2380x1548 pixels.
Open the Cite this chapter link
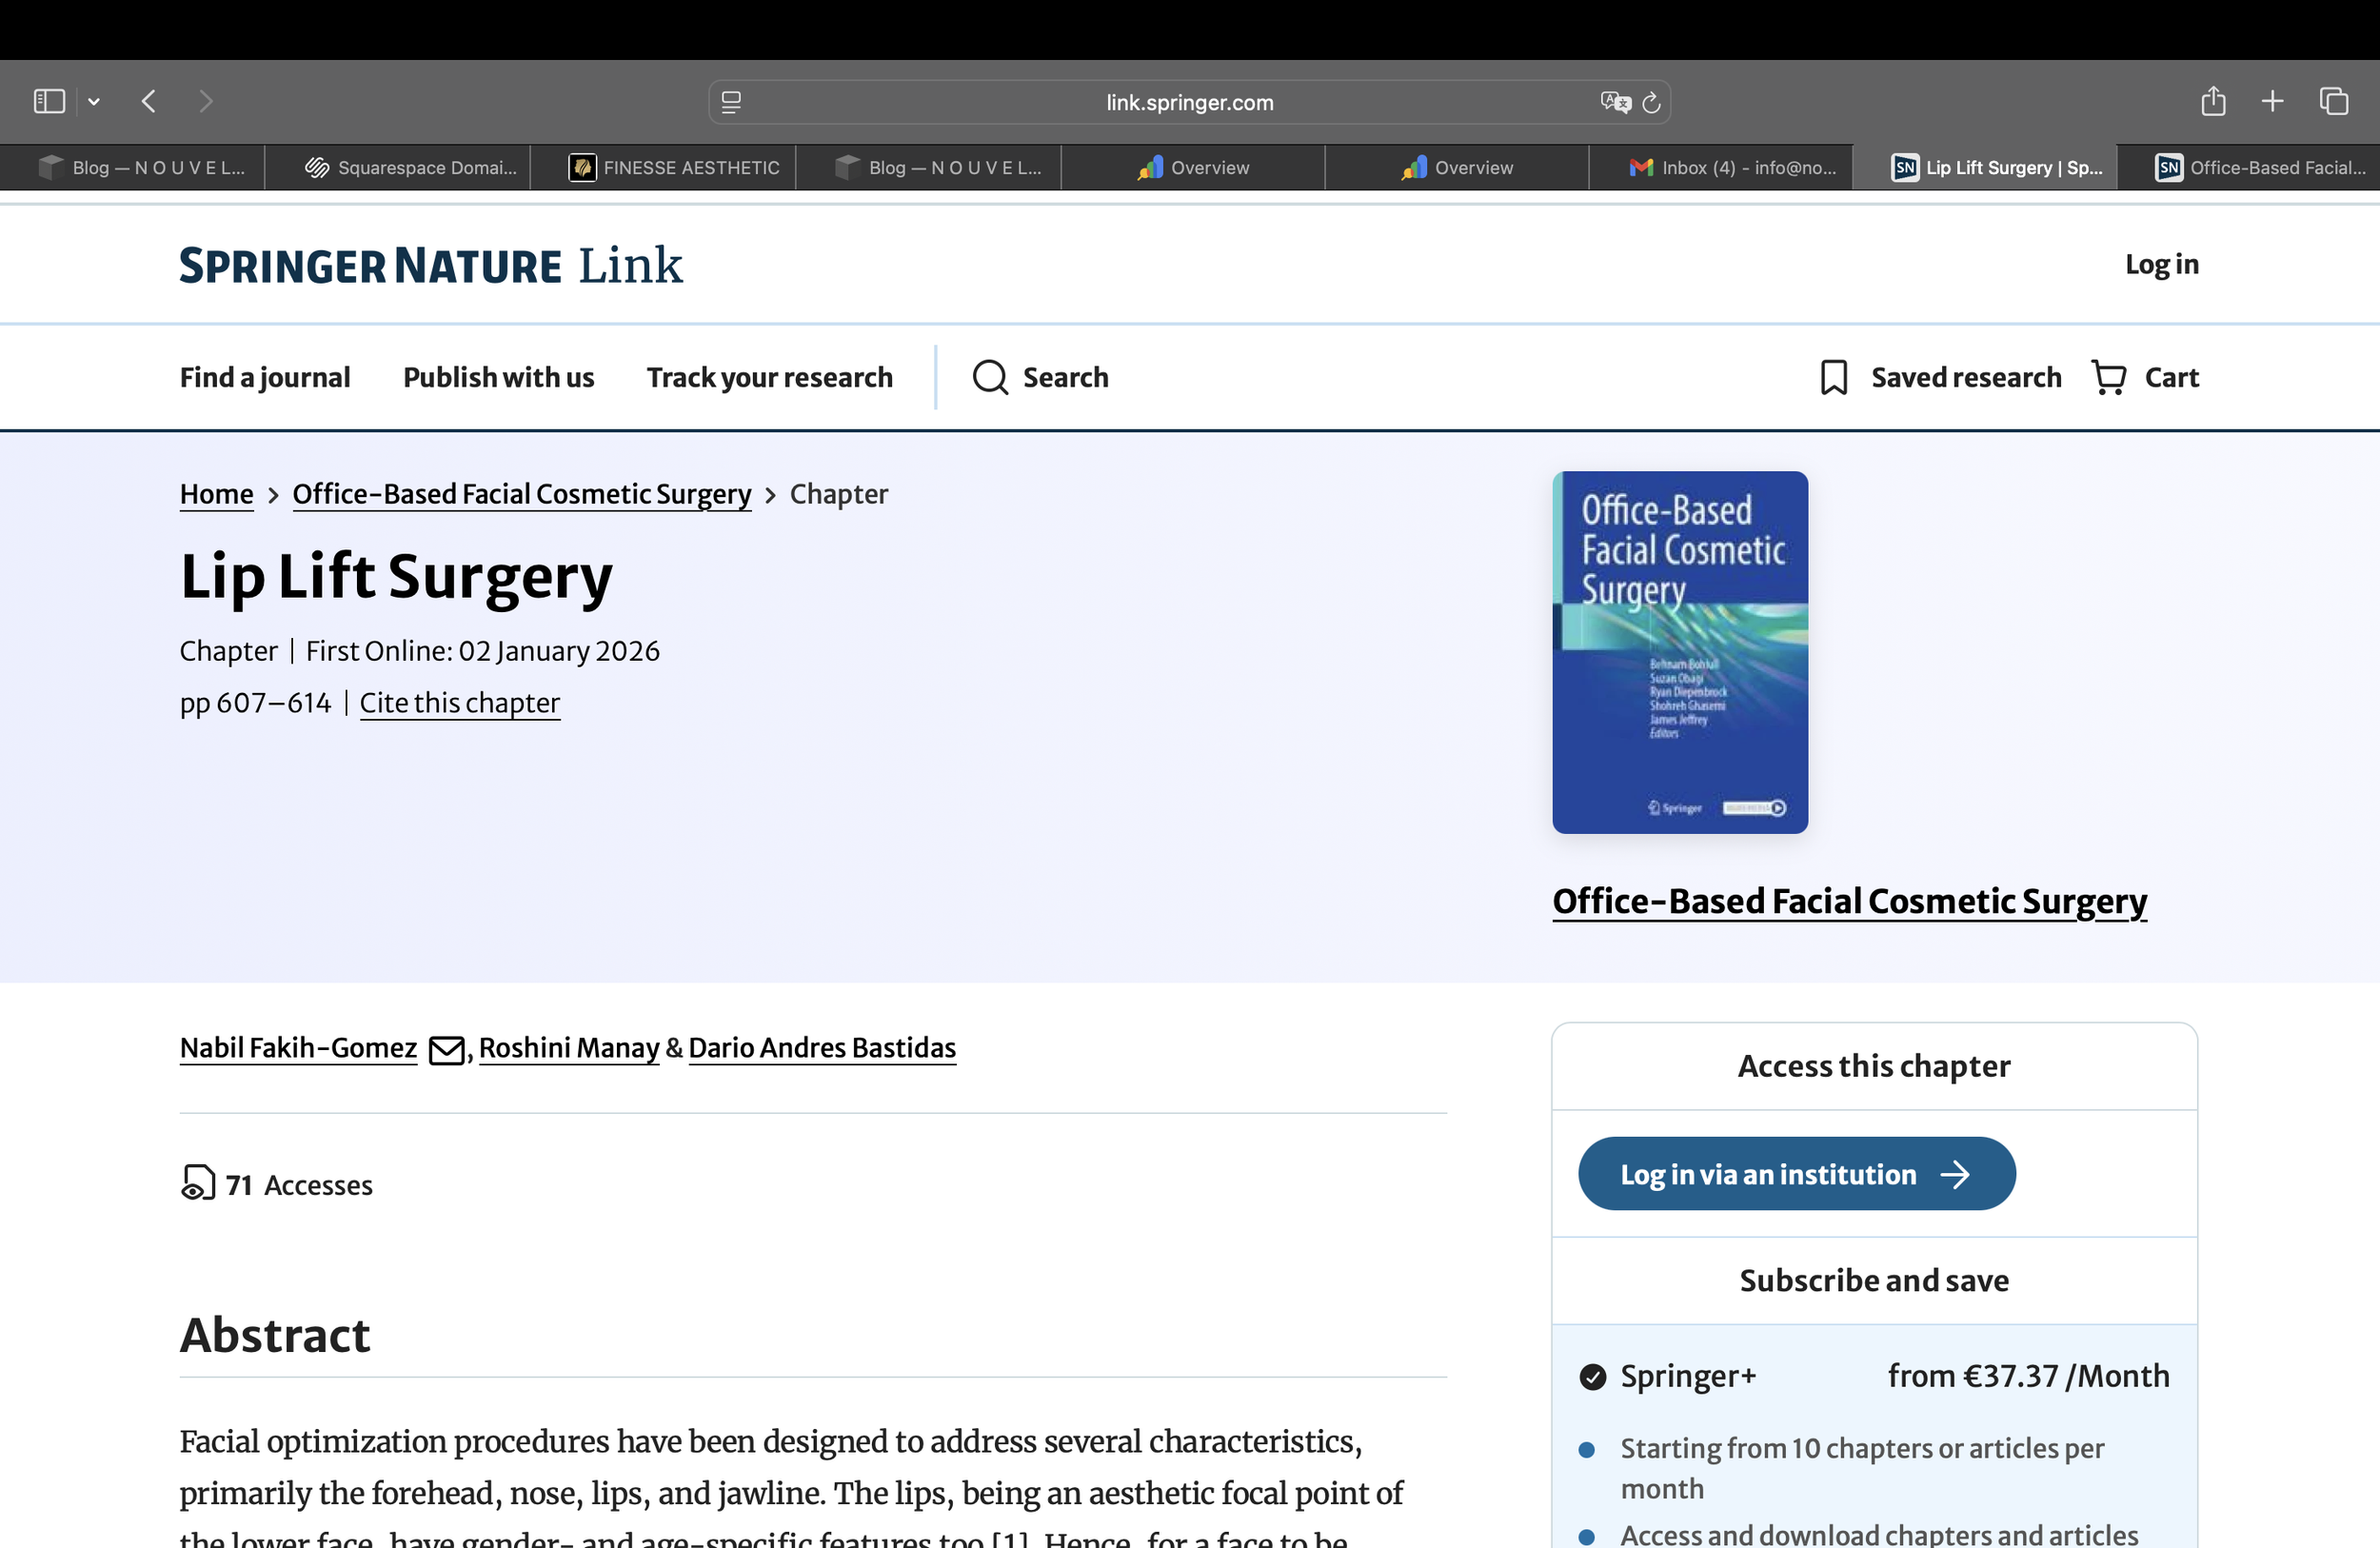[x=460, y=703]
